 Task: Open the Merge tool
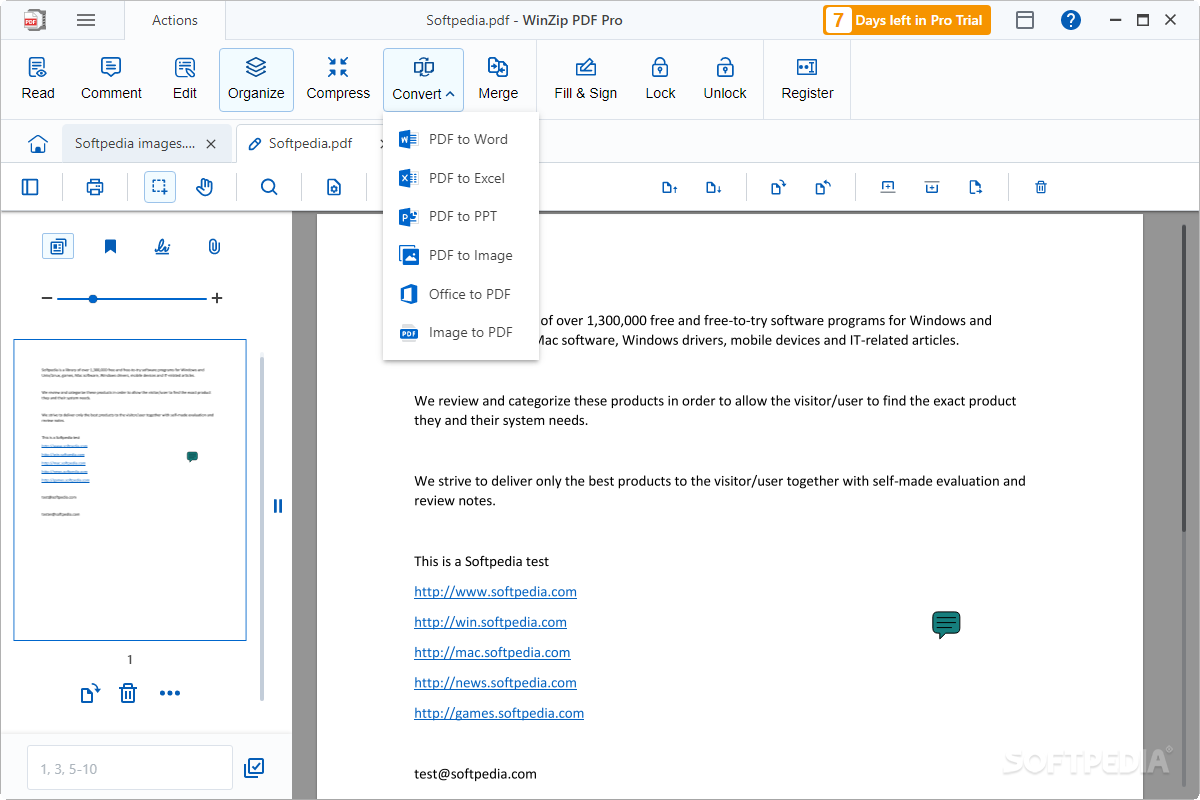498,79
